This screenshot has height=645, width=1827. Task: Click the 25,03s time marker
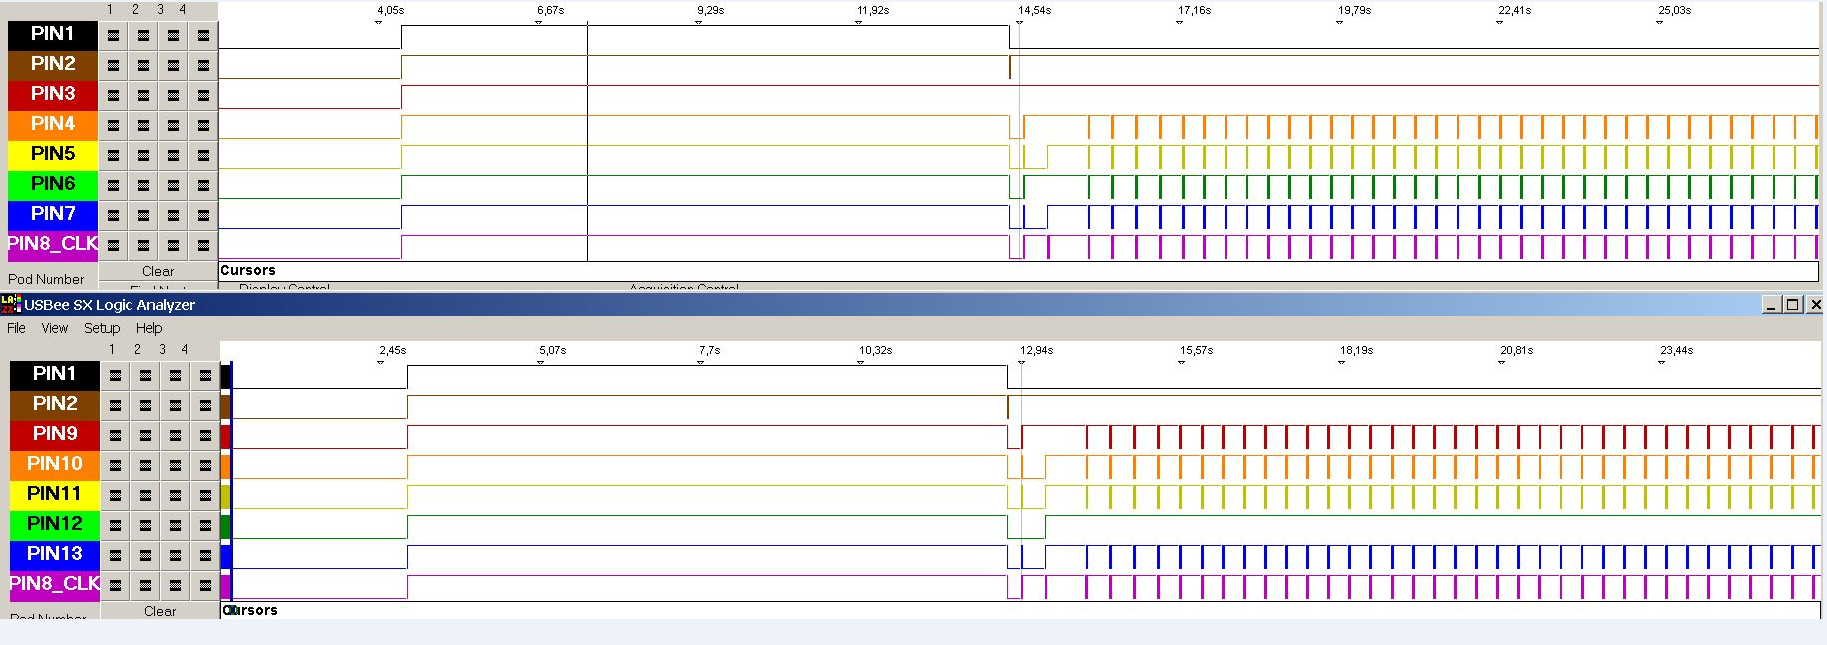(x=1674, y=11)
